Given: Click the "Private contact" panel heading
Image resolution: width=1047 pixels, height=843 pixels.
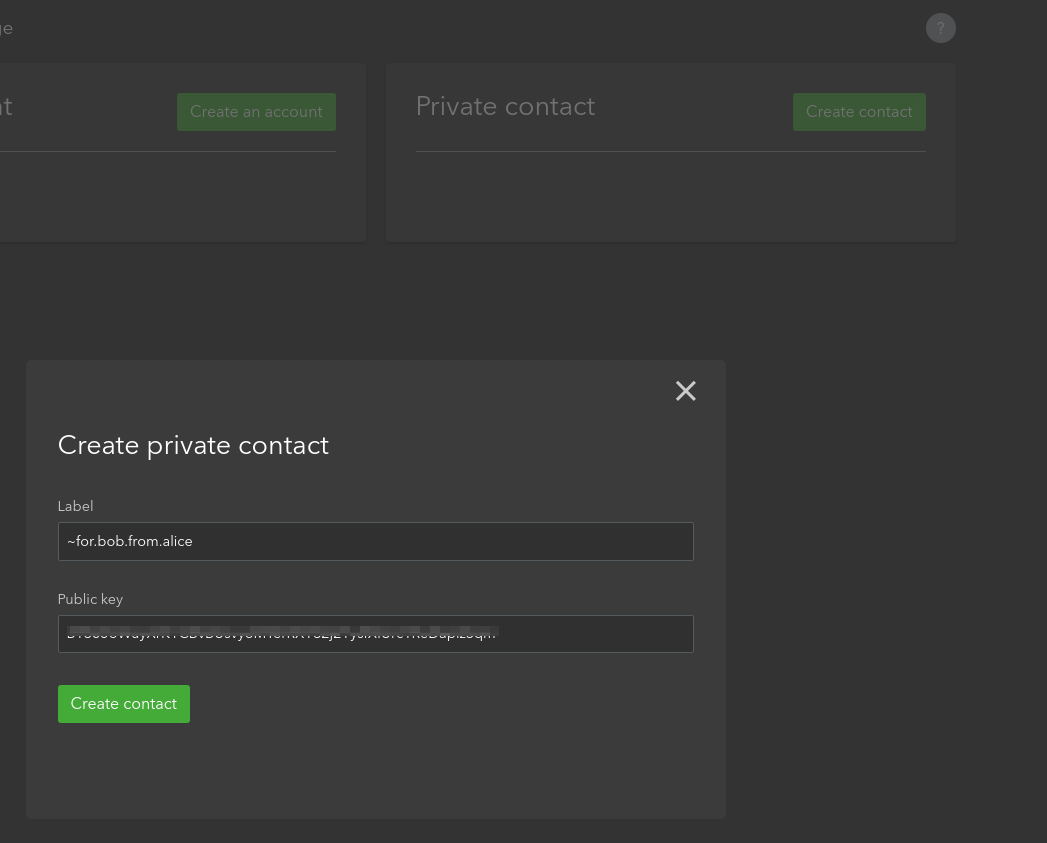Looking at the screenshot, I should click(505, 106).
